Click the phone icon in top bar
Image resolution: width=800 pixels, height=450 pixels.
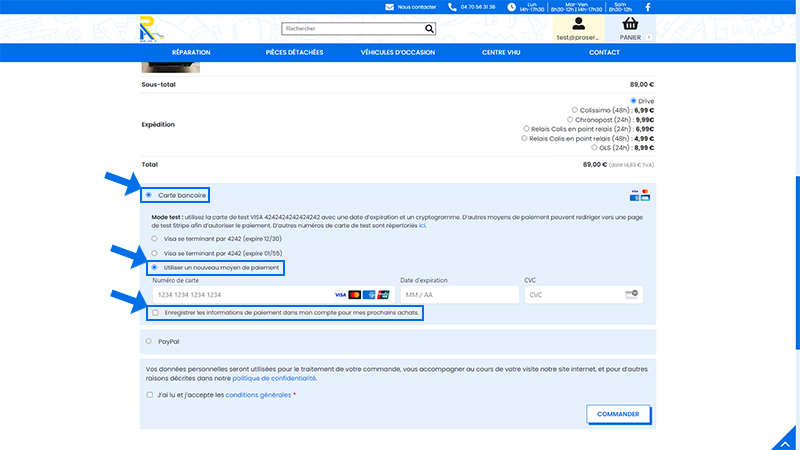point(452,7)
